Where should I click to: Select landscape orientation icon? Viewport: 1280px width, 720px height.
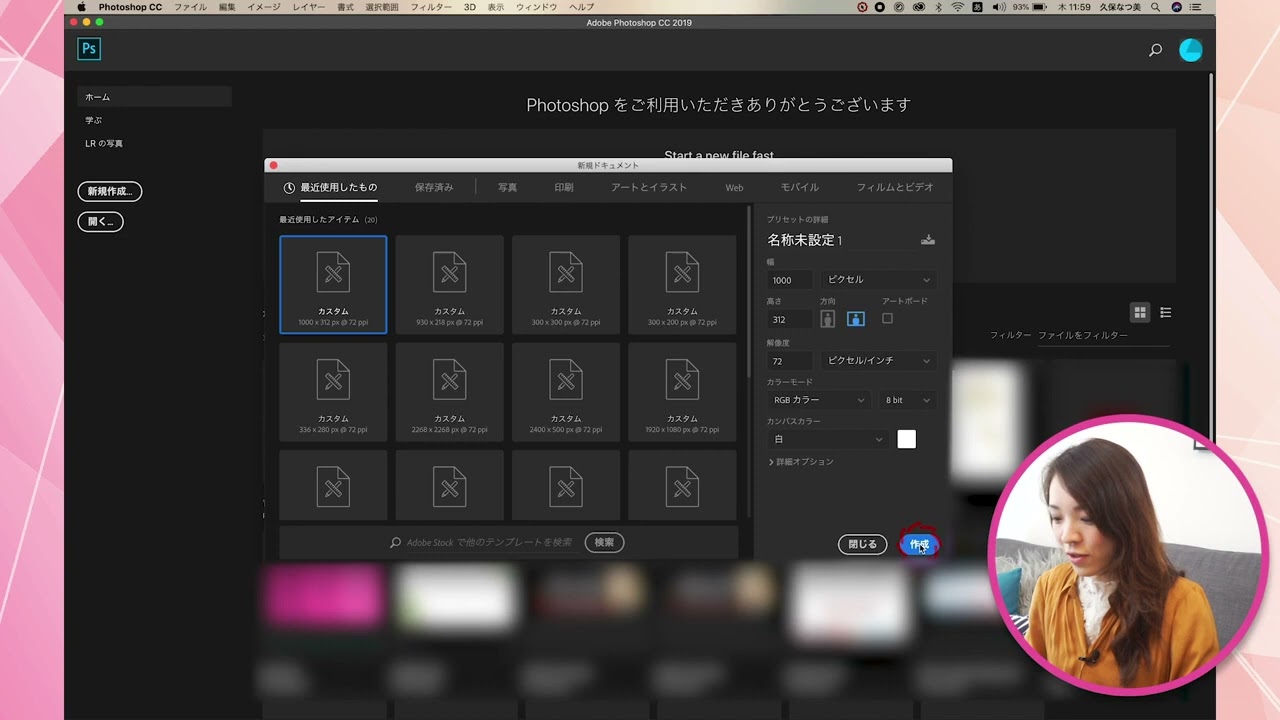tap(856, 319)
